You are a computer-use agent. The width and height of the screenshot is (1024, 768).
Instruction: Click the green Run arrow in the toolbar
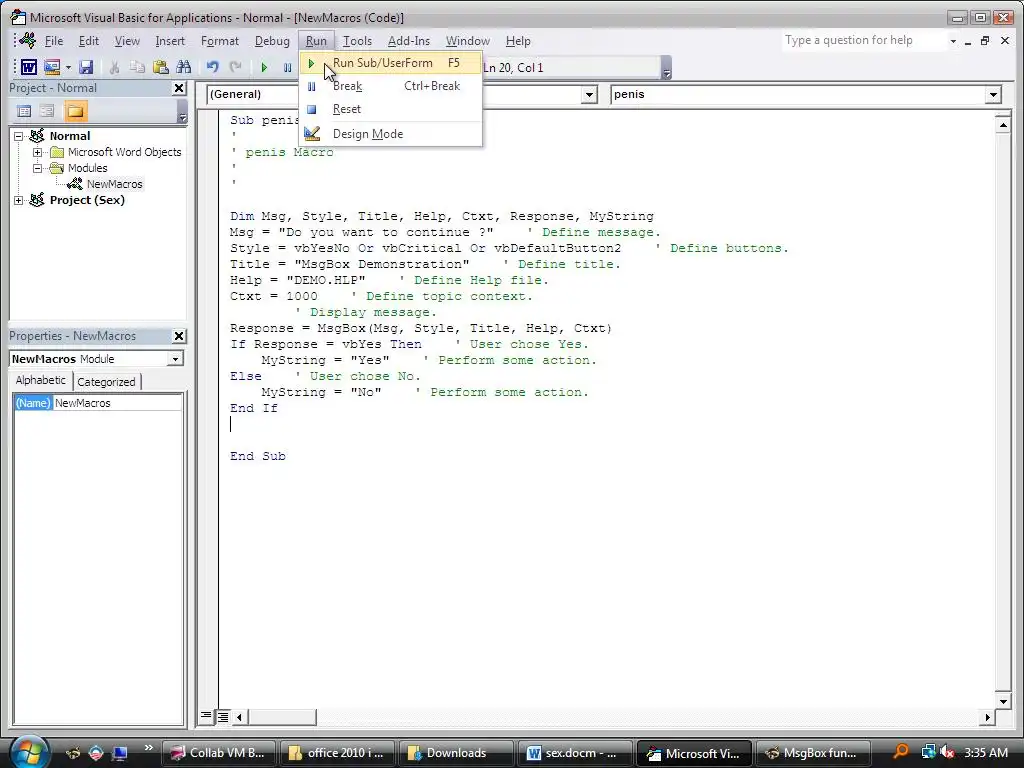(264, 67)
